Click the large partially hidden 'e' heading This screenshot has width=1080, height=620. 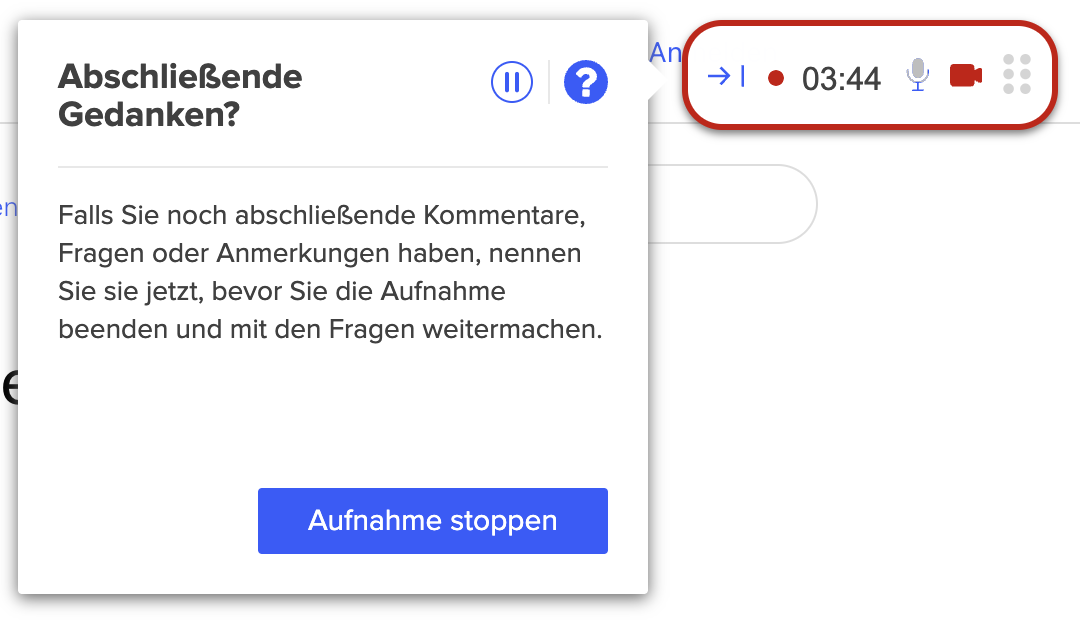coord(9,387)
